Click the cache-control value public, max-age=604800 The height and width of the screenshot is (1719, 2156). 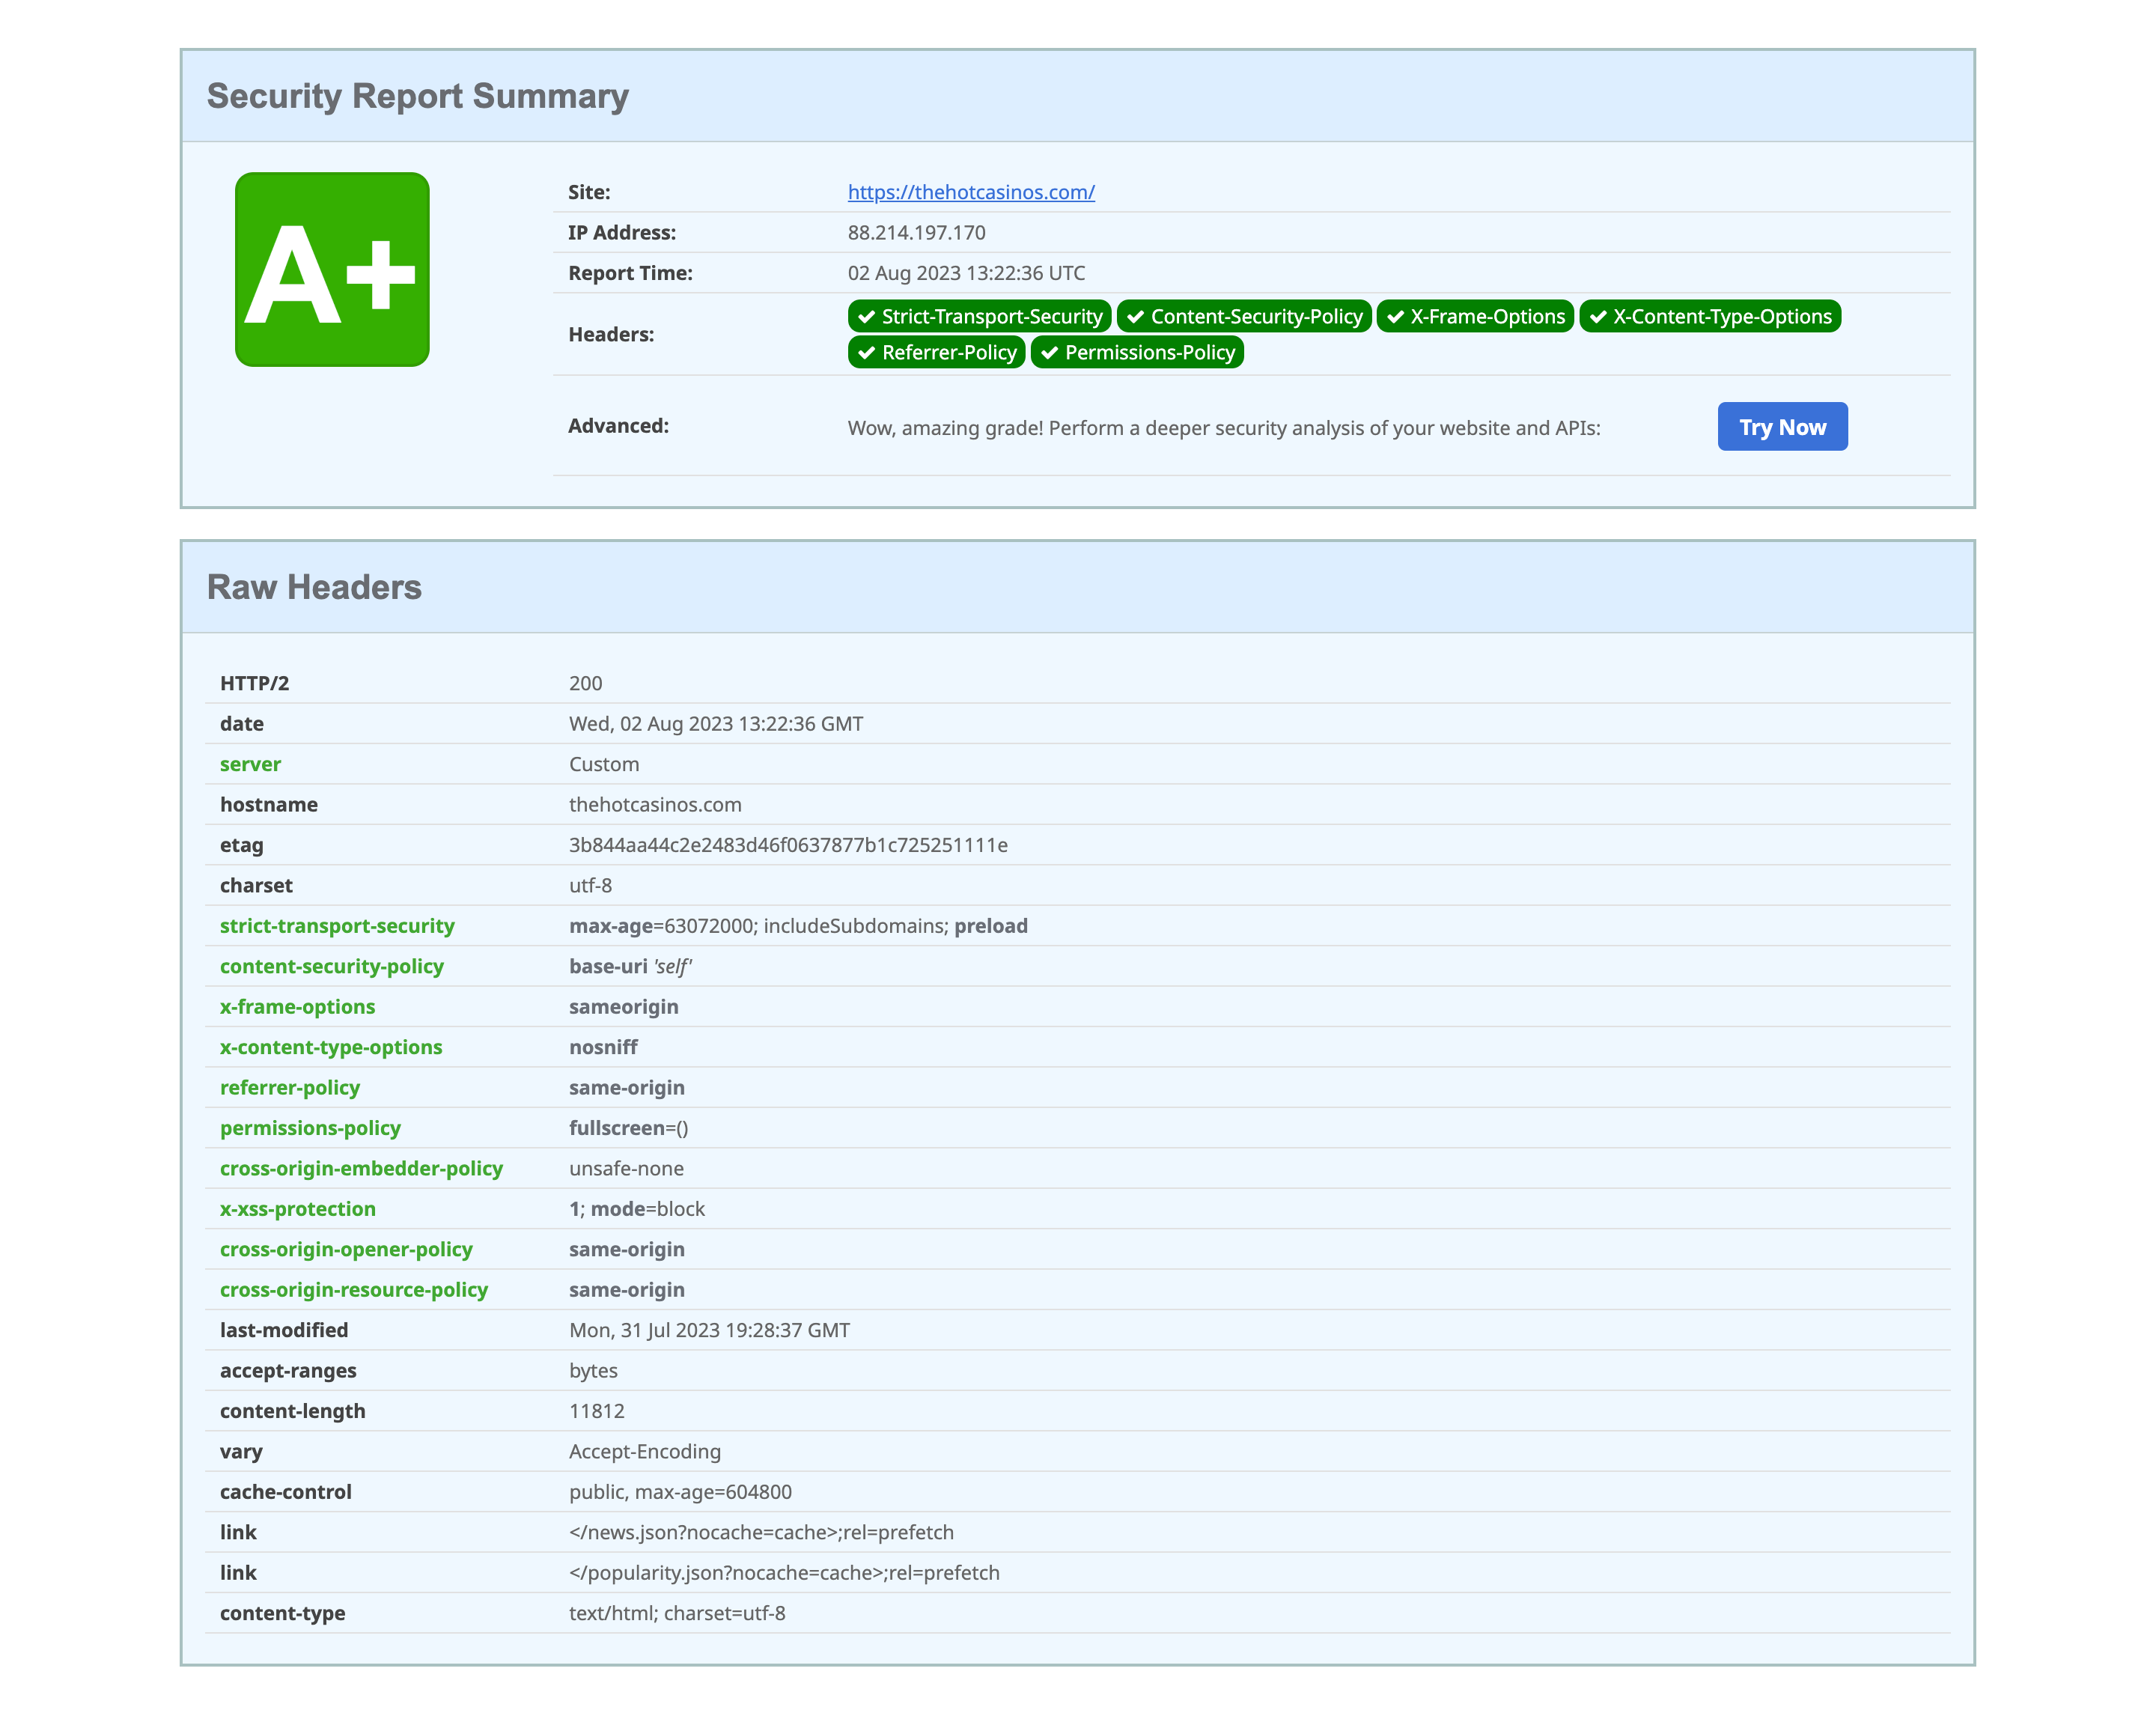pos(680,1492)
